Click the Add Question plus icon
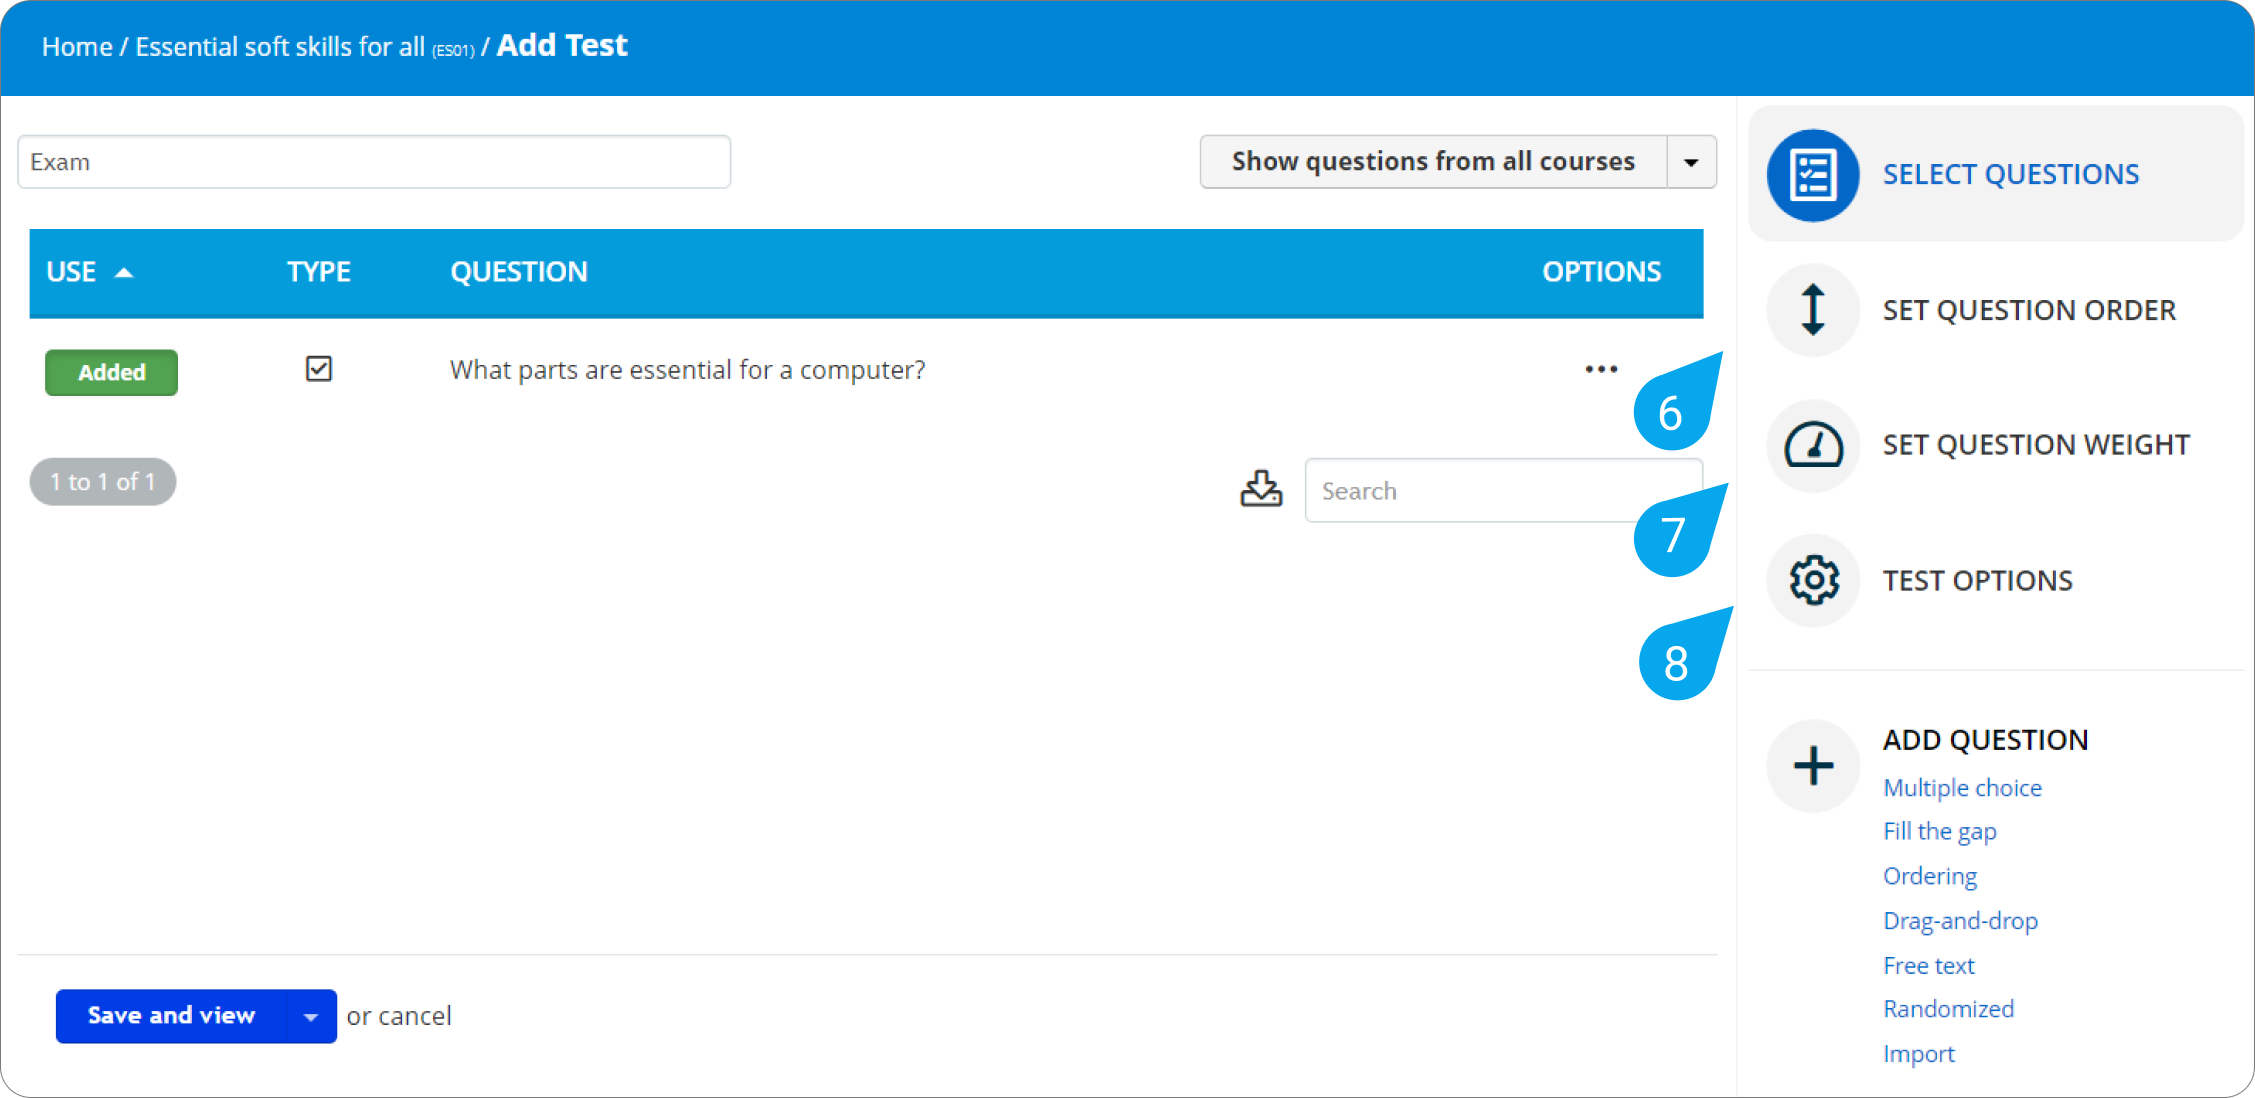Viewport: 2255px width, 1098px height. 1811,764
